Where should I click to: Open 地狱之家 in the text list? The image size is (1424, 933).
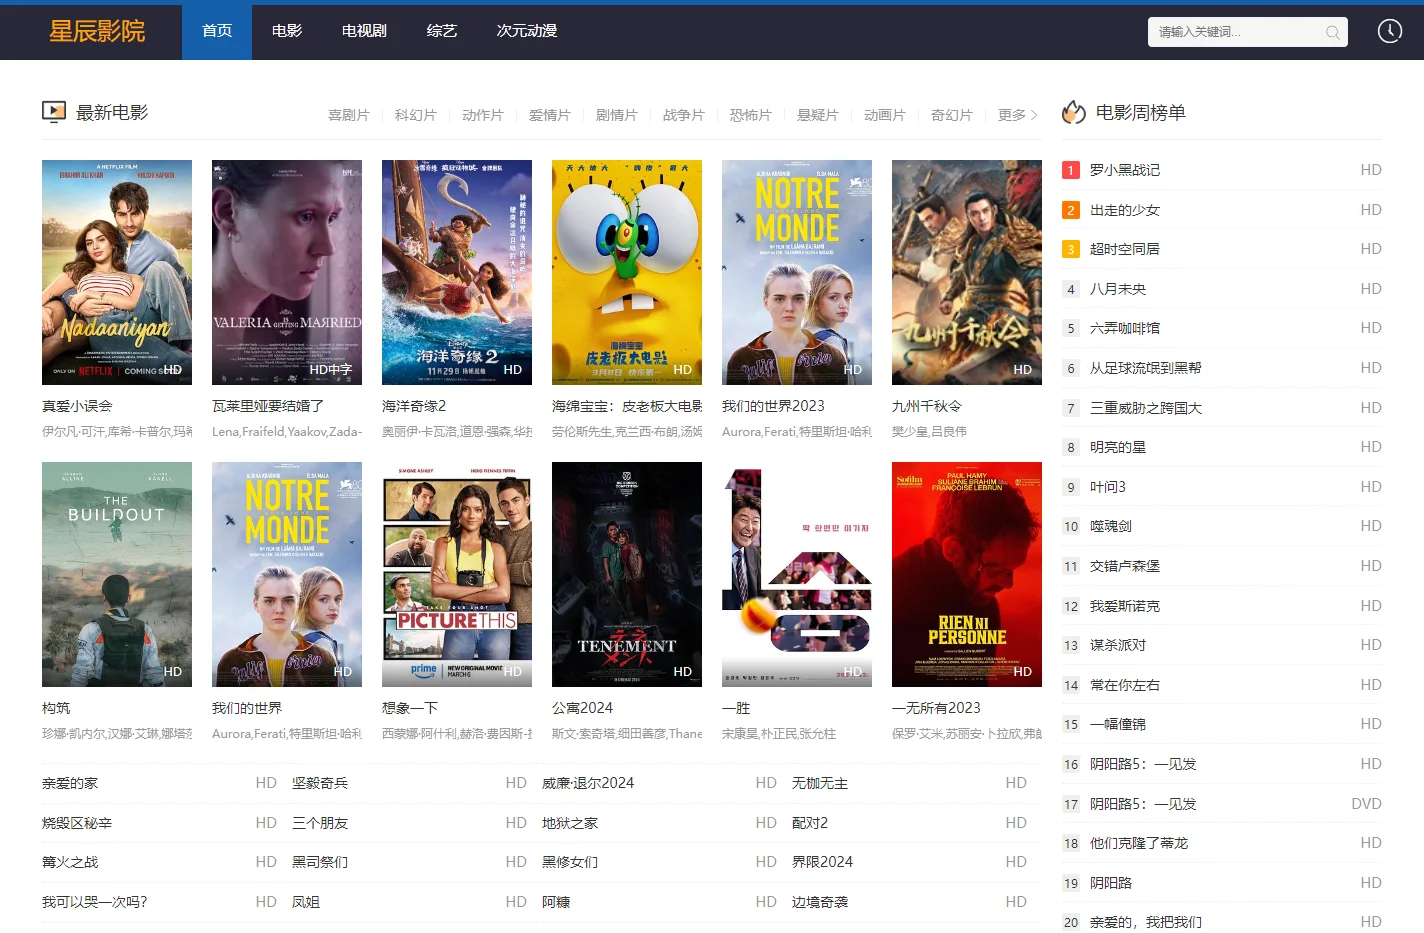point(570,823)
